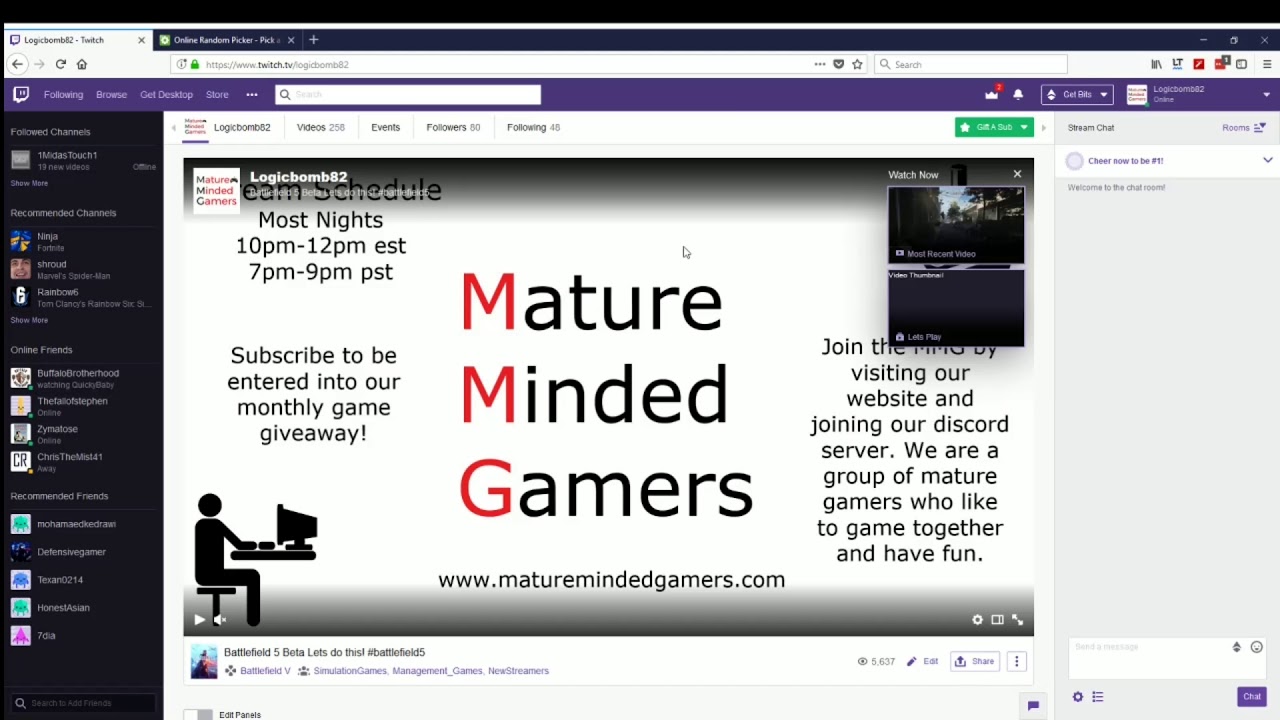Click the Search to Add Friends field

click(x=82, y=703)
